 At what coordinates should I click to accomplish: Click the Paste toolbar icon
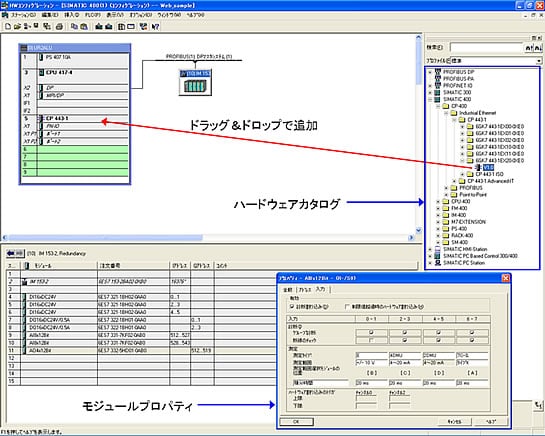83,26
